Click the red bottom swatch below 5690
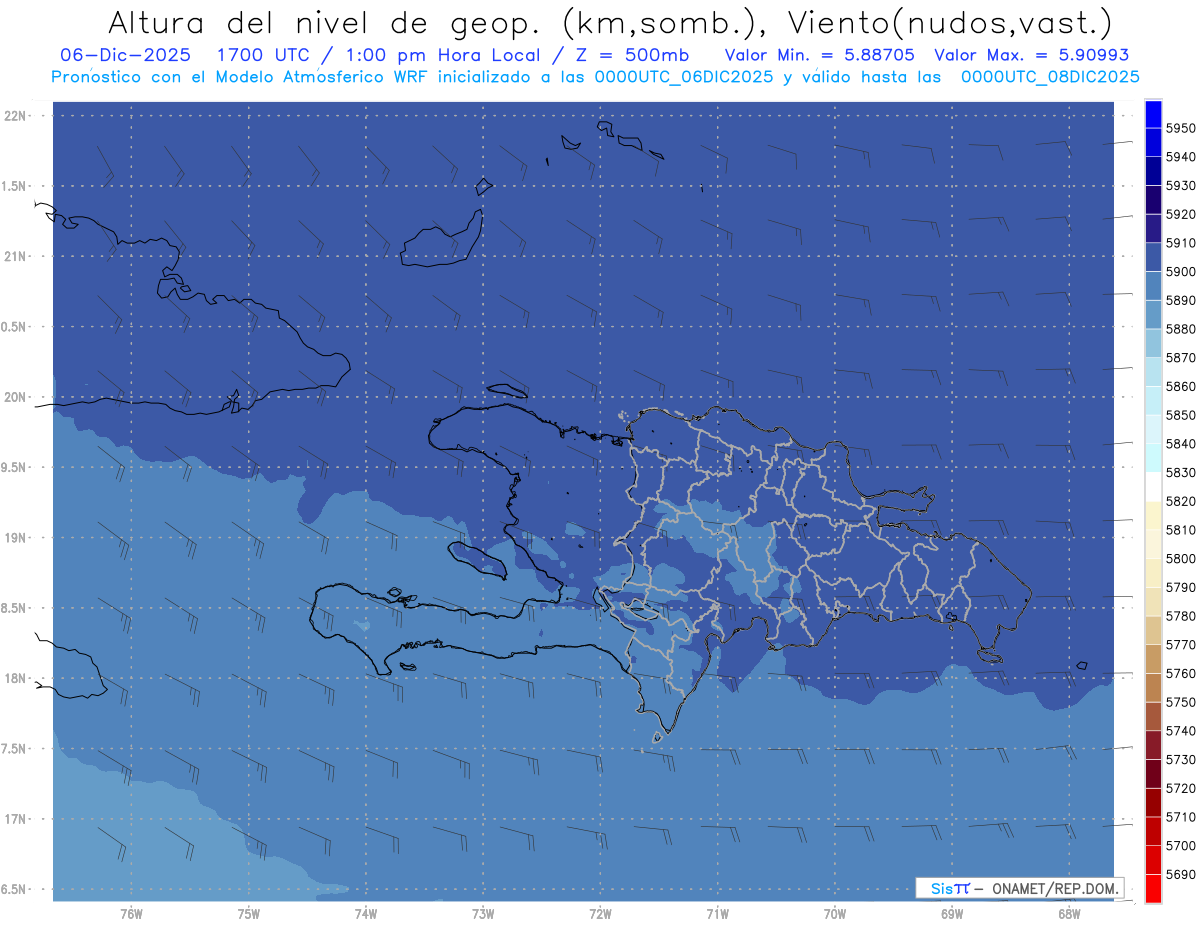The image size is (1200, 927). pyautogui.click(x=1153, y=888)
